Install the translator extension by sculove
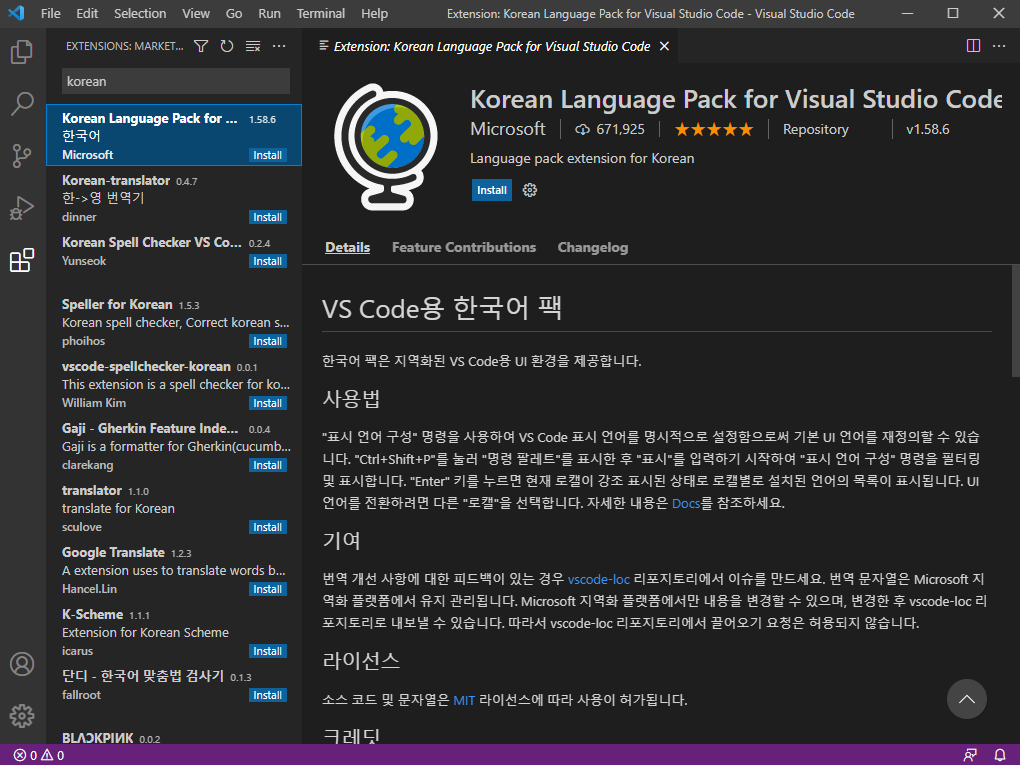The height and width of the screenshot is (765, 1020). pyautogui.click(x=267, y=527)
